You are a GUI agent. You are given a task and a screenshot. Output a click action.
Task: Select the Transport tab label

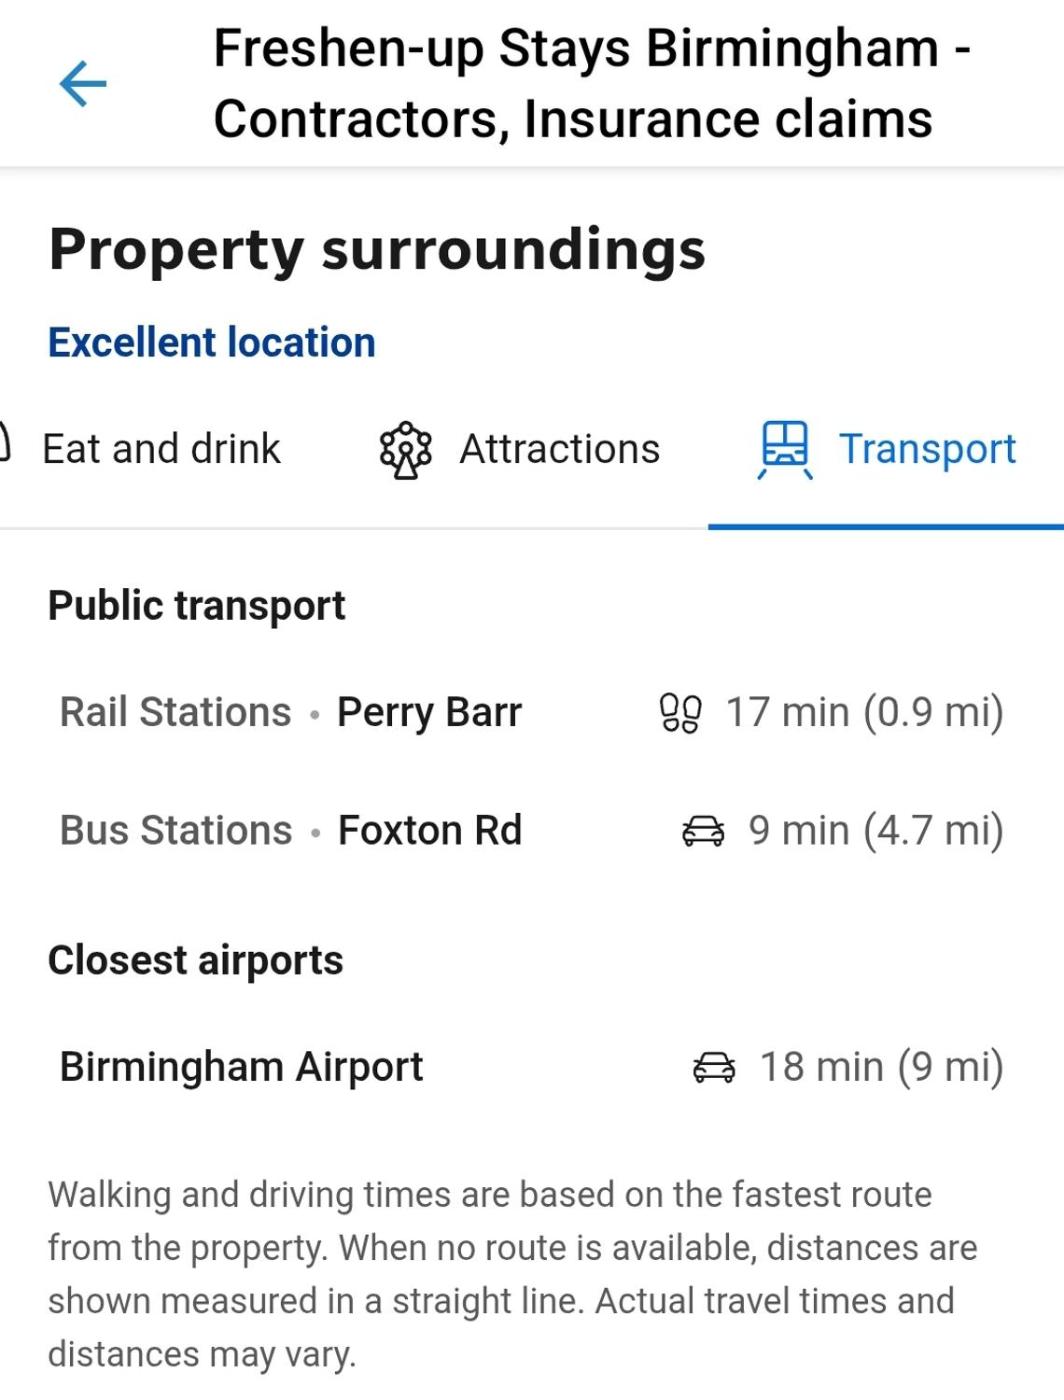pyautogui.click(x=927, y=449)
